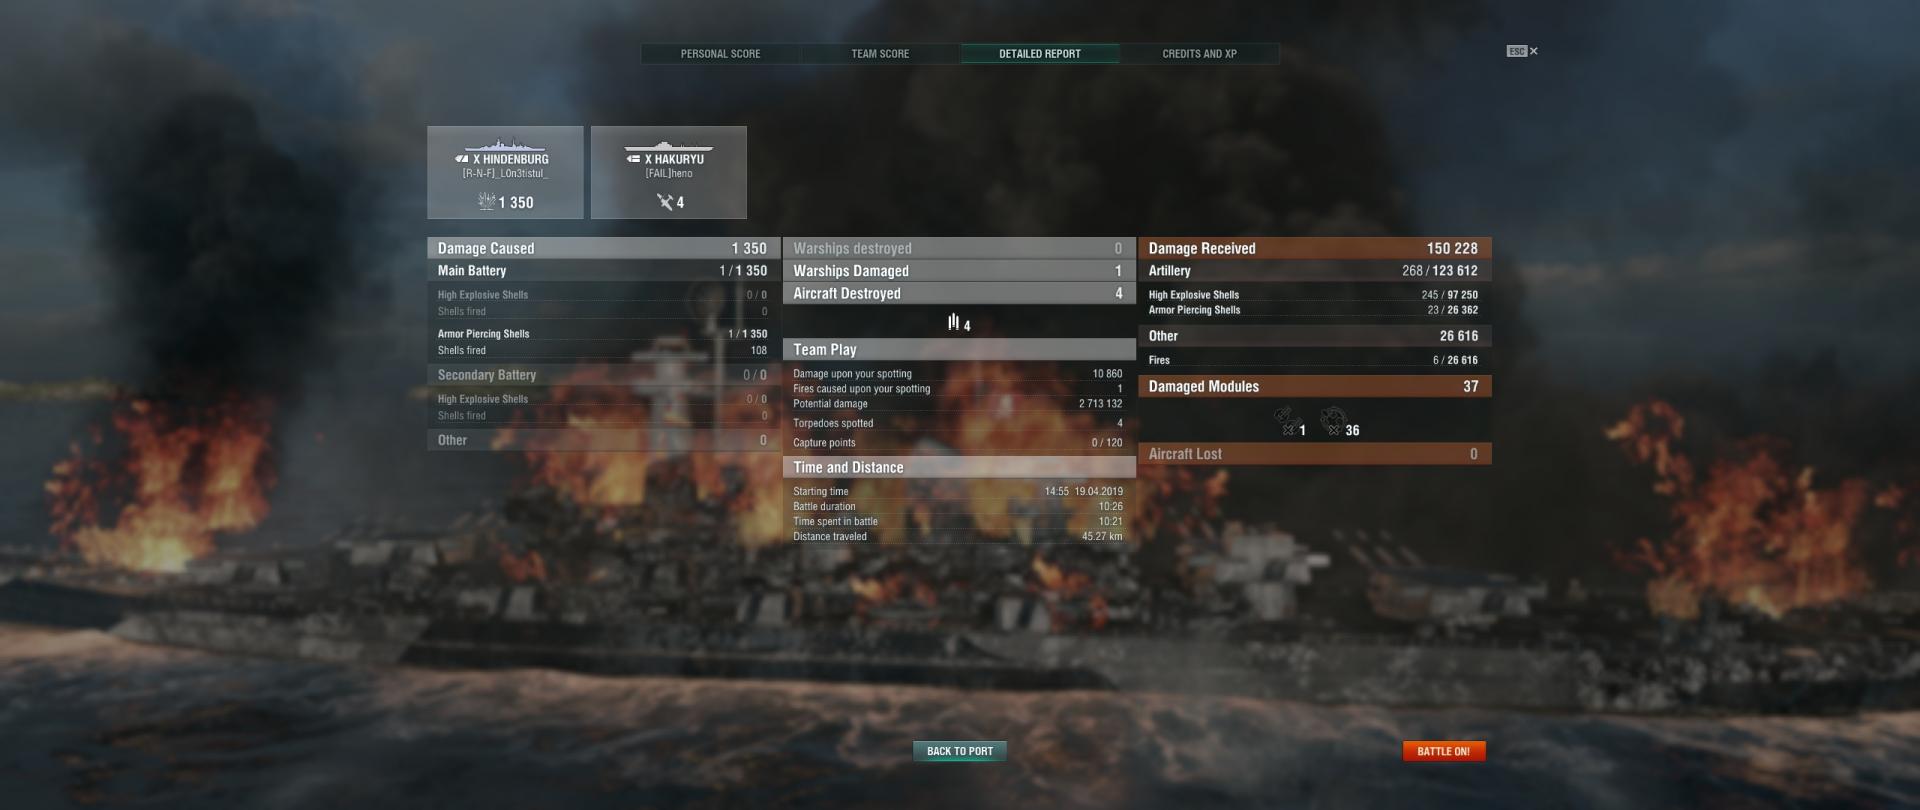Expand the Damaged Modules header row

click(1314, 386)
